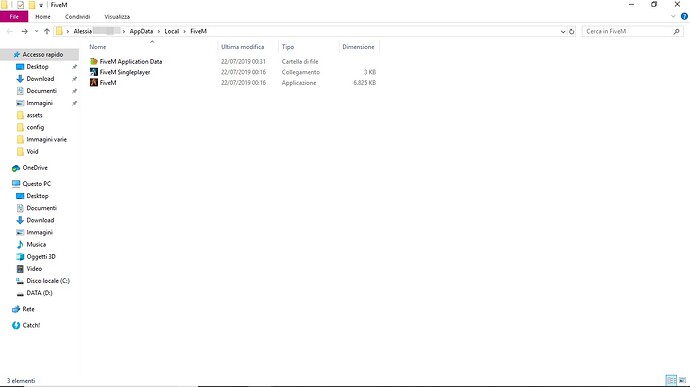Switch to details view layout icon

pyautogui.click(x=671, y=380)
